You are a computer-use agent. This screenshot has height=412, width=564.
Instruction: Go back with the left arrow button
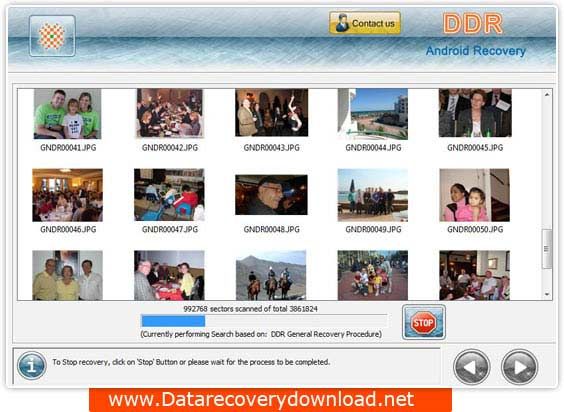(472, 367)
